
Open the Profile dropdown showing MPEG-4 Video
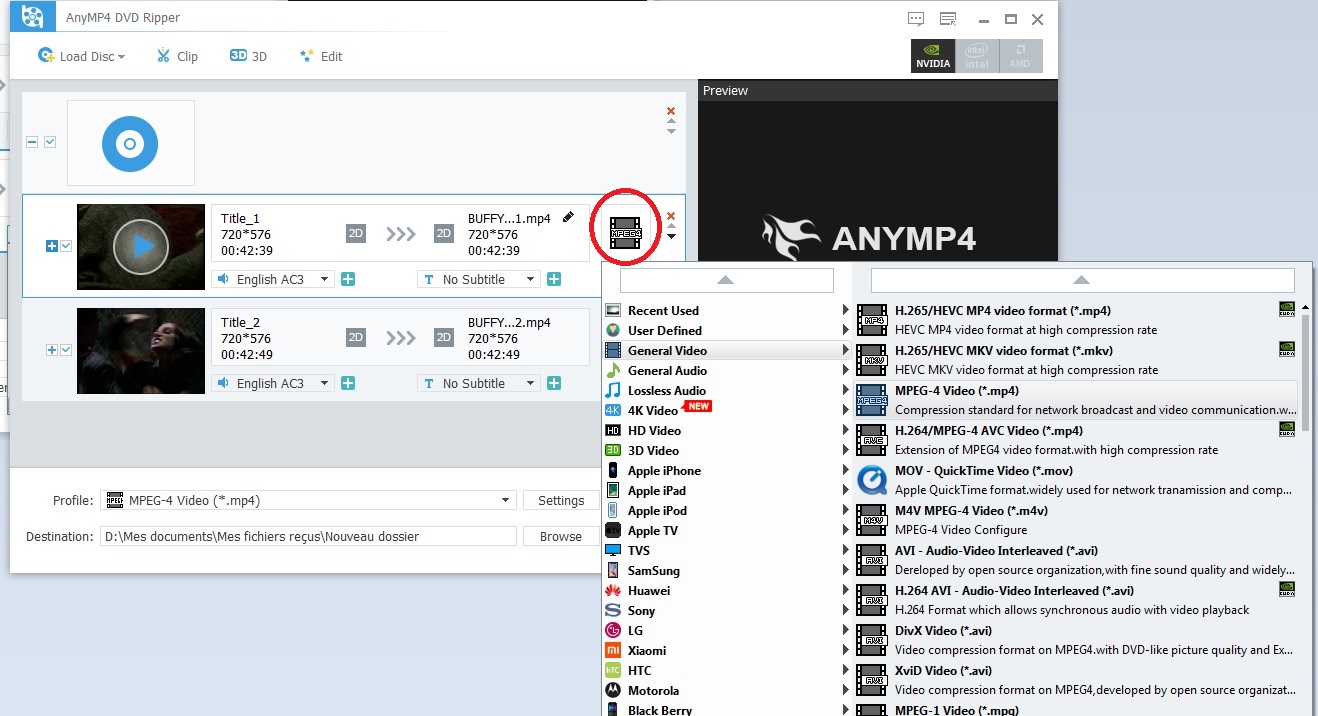coord(308,500)
